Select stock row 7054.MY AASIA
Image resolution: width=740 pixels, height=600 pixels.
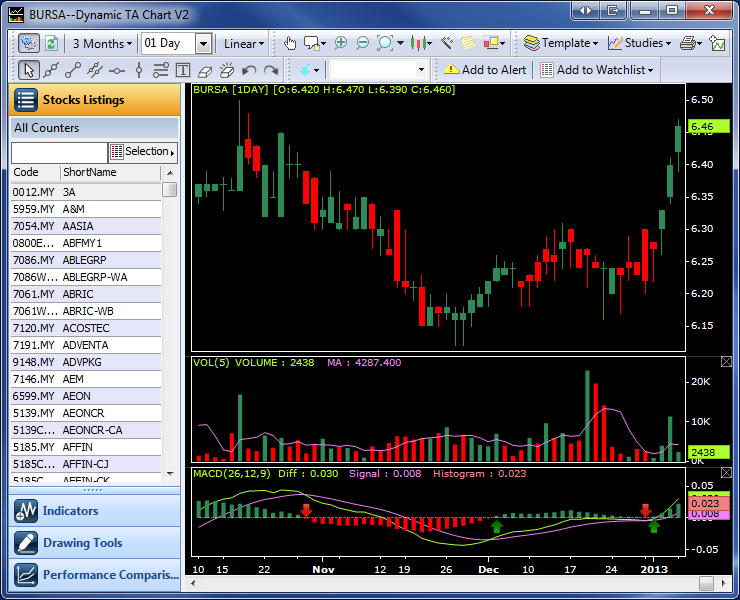(x=86, y=226)
